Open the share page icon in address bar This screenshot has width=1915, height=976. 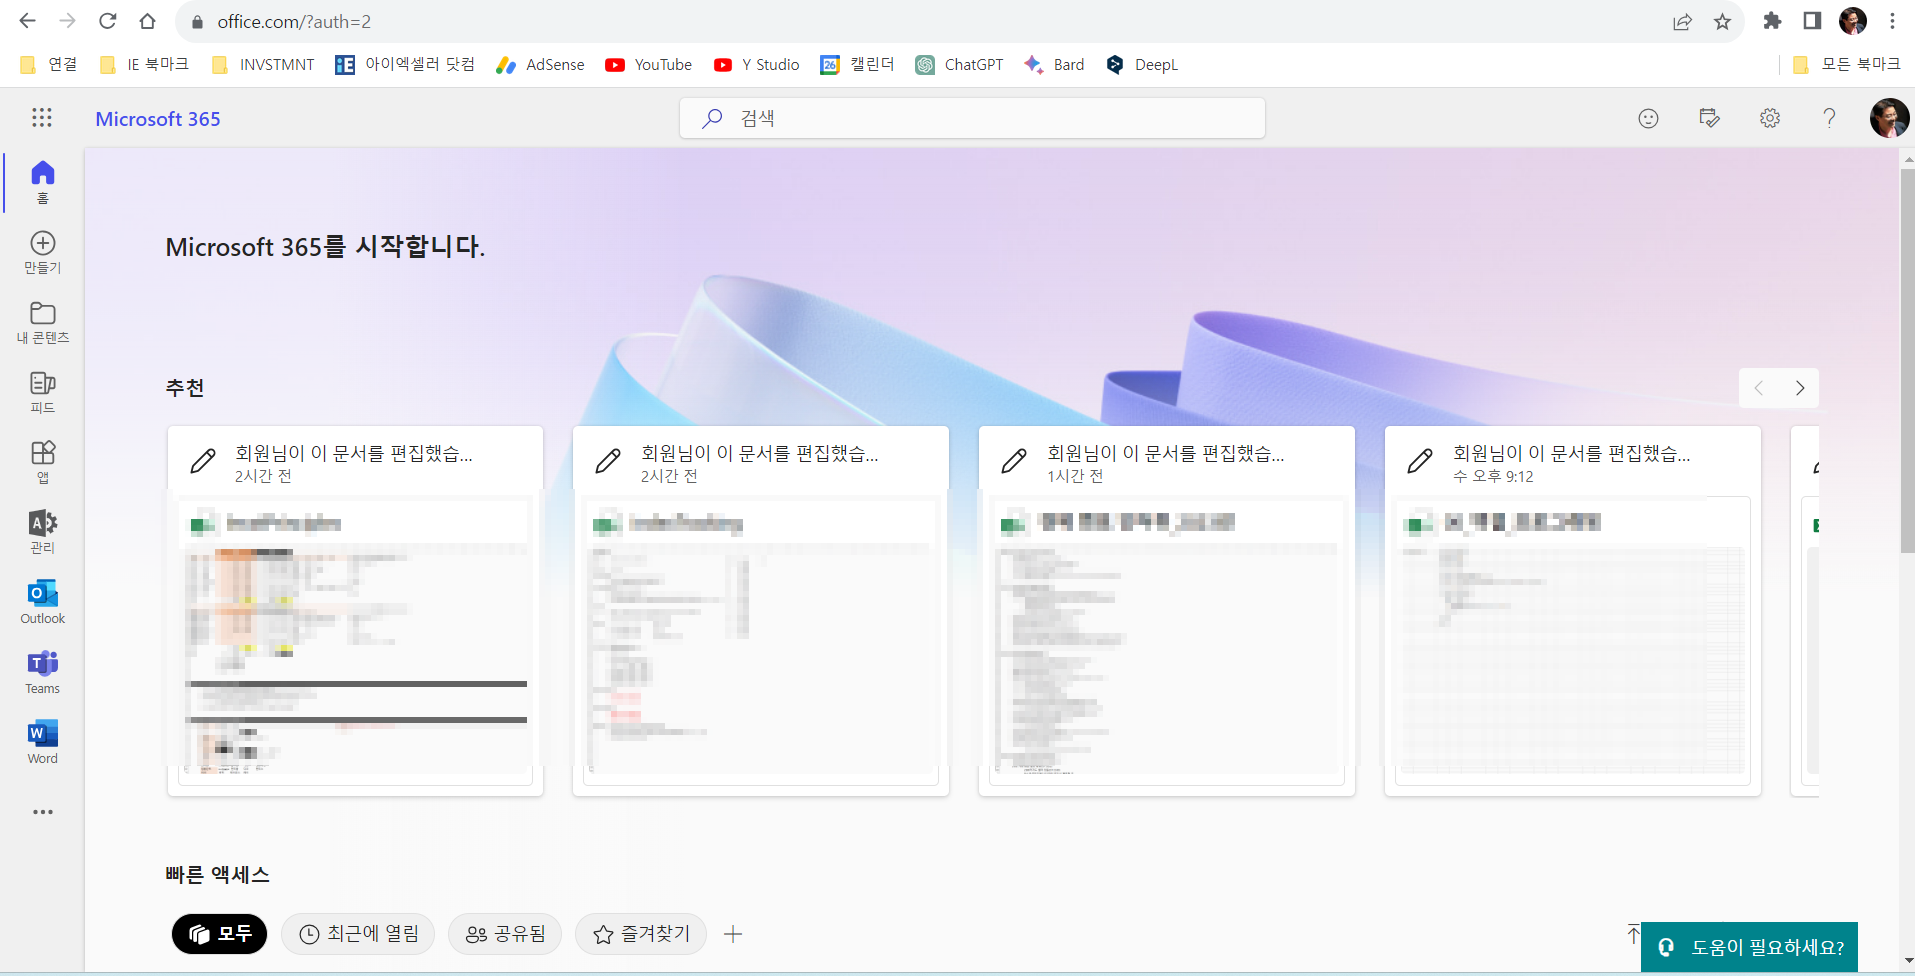click(x=1682, y=22)
